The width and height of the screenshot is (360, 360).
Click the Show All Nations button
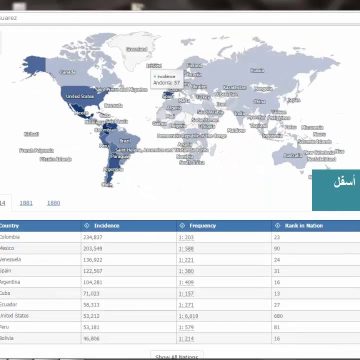point(177,355)
